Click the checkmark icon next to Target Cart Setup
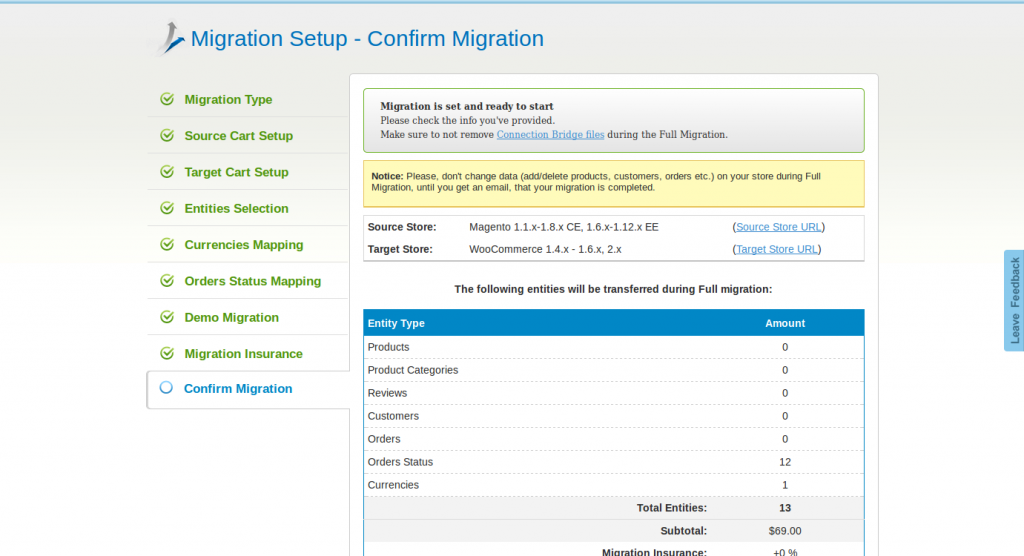Screen dimensions: 1024x556 point(167,172)
